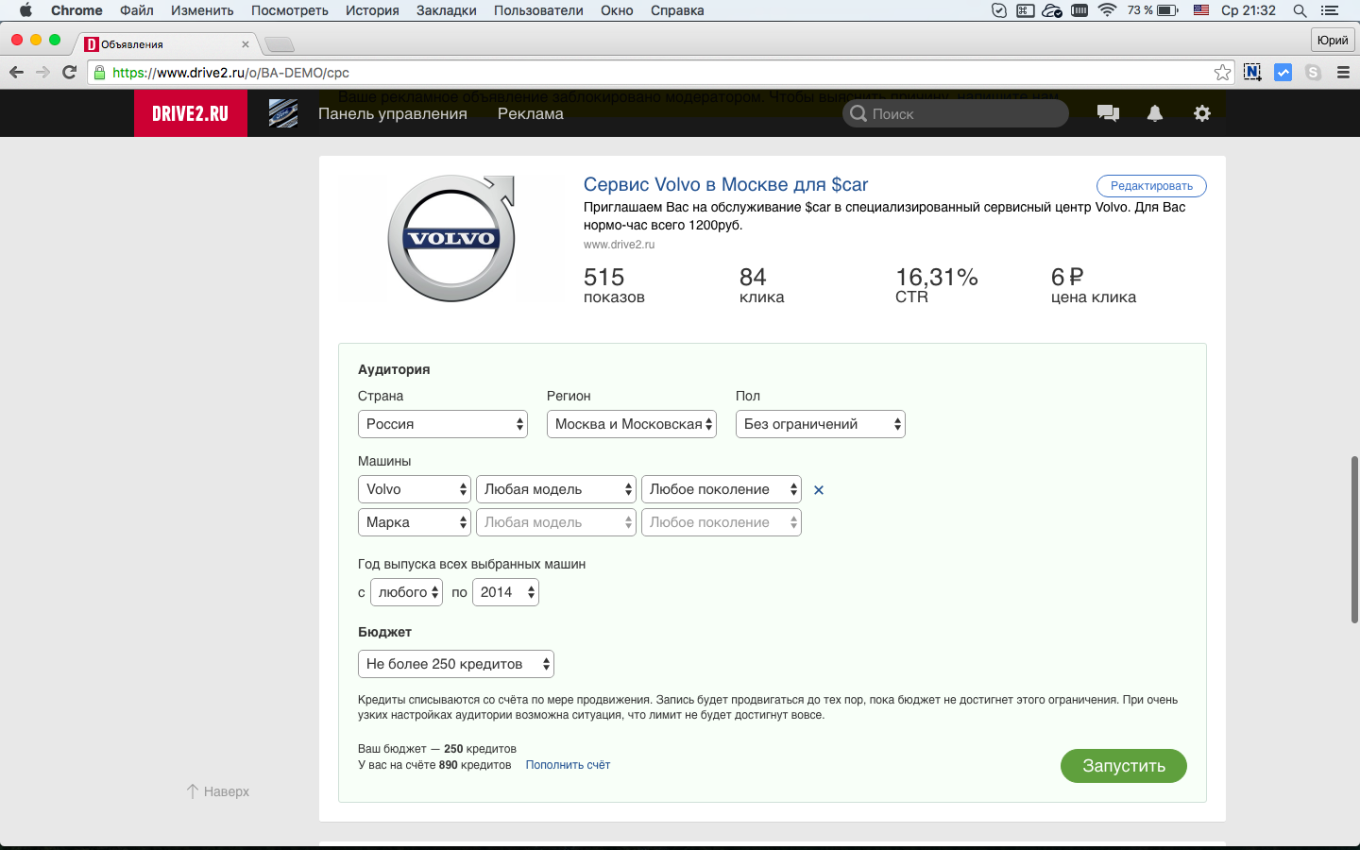Show notifications via the bell icon
The height and width of the screenshot is (850, 1360).
(x=1155, y=113)
